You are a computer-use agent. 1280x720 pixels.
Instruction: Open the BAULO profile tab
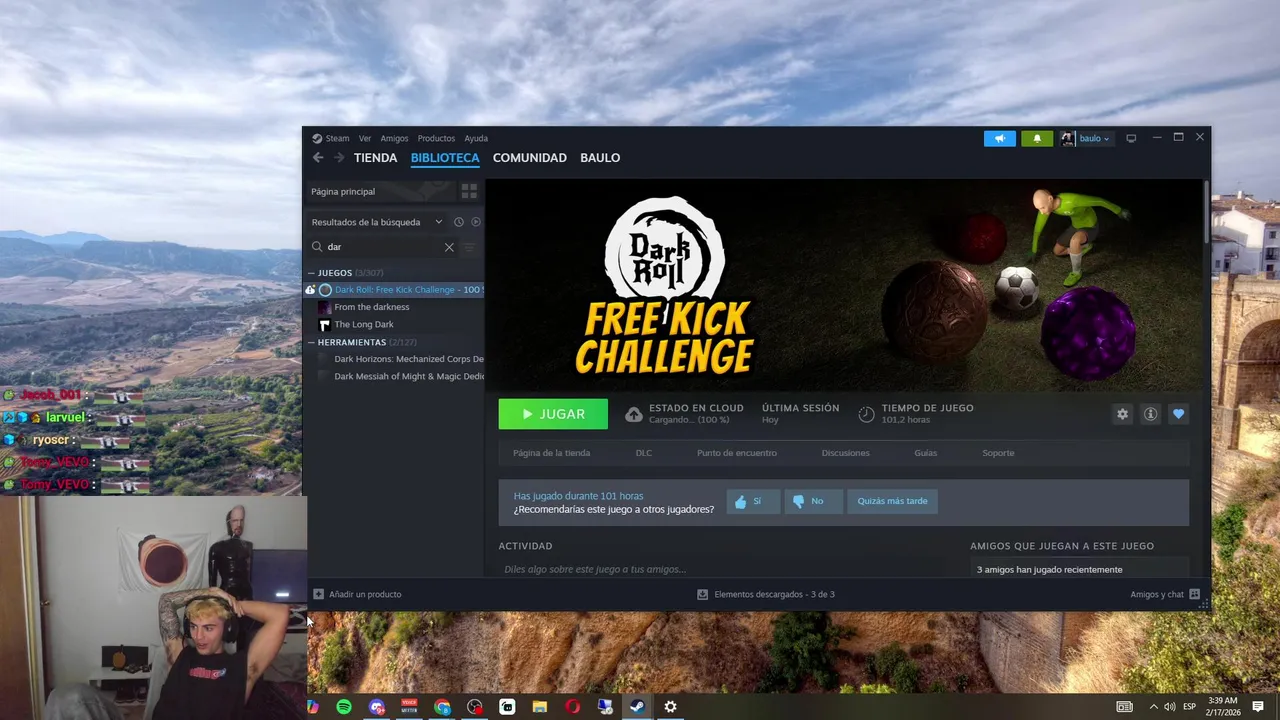(x=600, y=158)
